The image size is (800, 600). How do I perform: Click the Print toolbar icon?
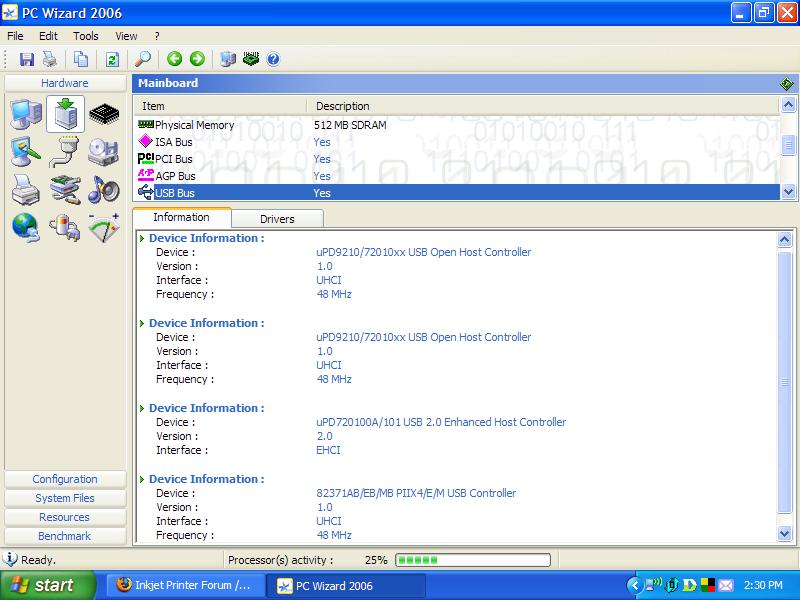pos(49,59)
